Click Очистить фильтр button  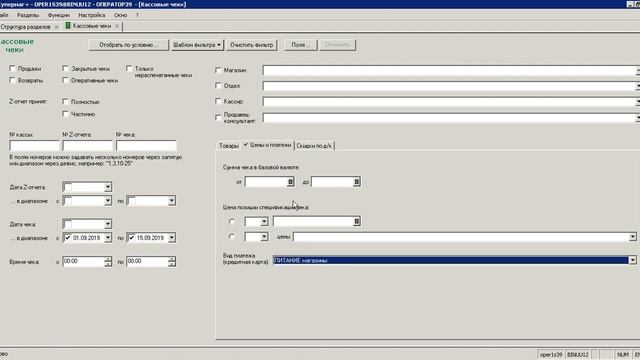(252, 45)
